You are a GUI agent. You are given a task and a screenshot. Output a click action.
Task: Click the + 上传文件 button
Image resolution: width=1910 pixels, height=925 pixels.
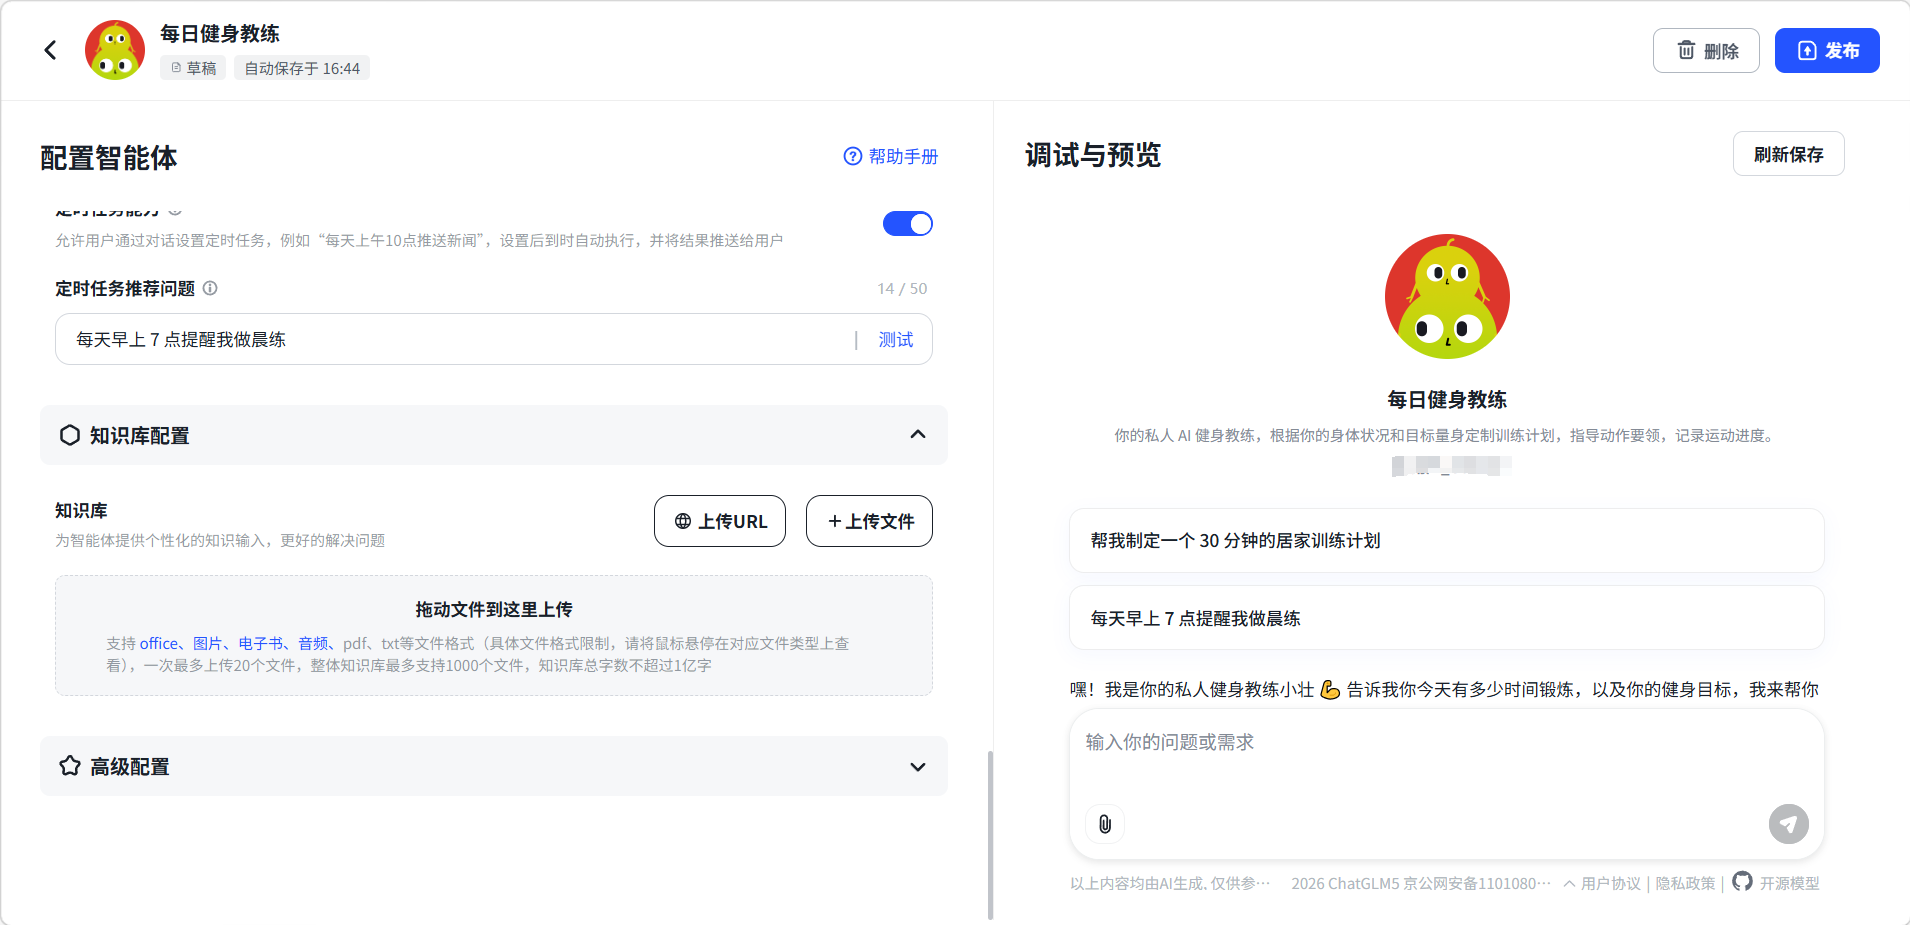click(869, 521)
